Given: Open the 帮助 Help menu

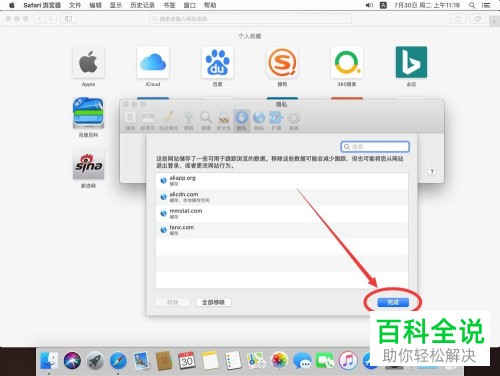Looking at the screenshot, I should [210, 5].
